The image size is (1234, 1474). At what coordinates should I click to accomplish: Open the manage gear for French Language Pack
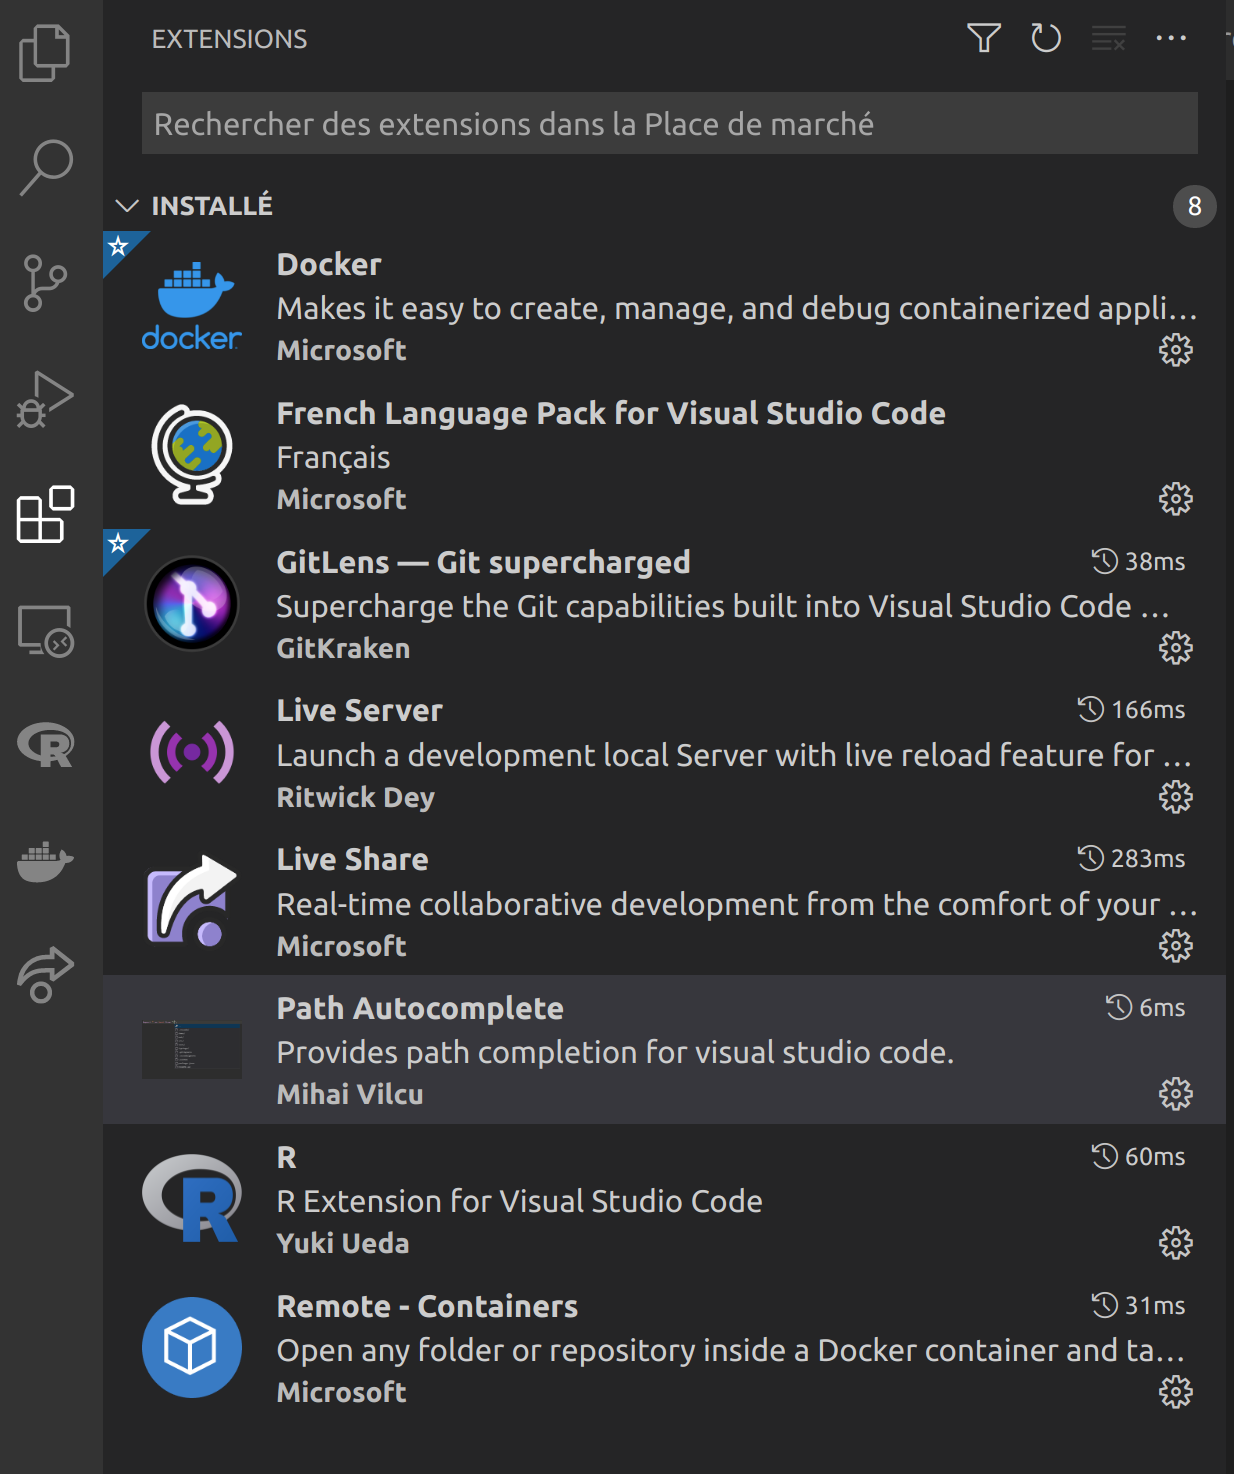(1176, 499)
